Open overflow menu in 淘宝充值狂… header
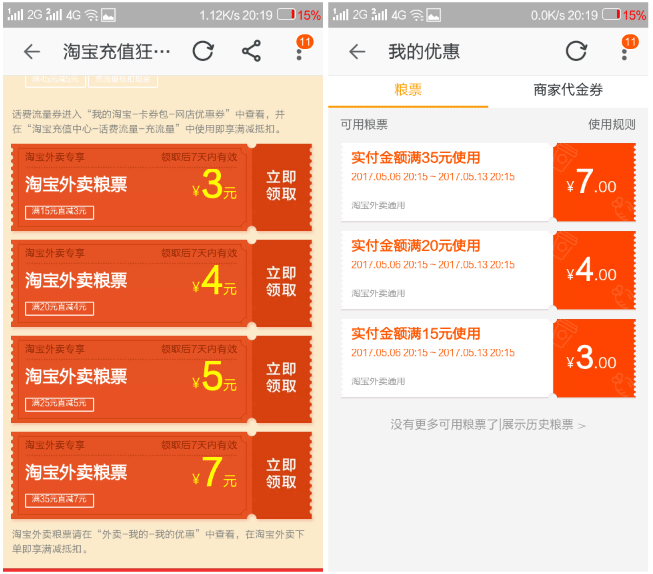 299,54
